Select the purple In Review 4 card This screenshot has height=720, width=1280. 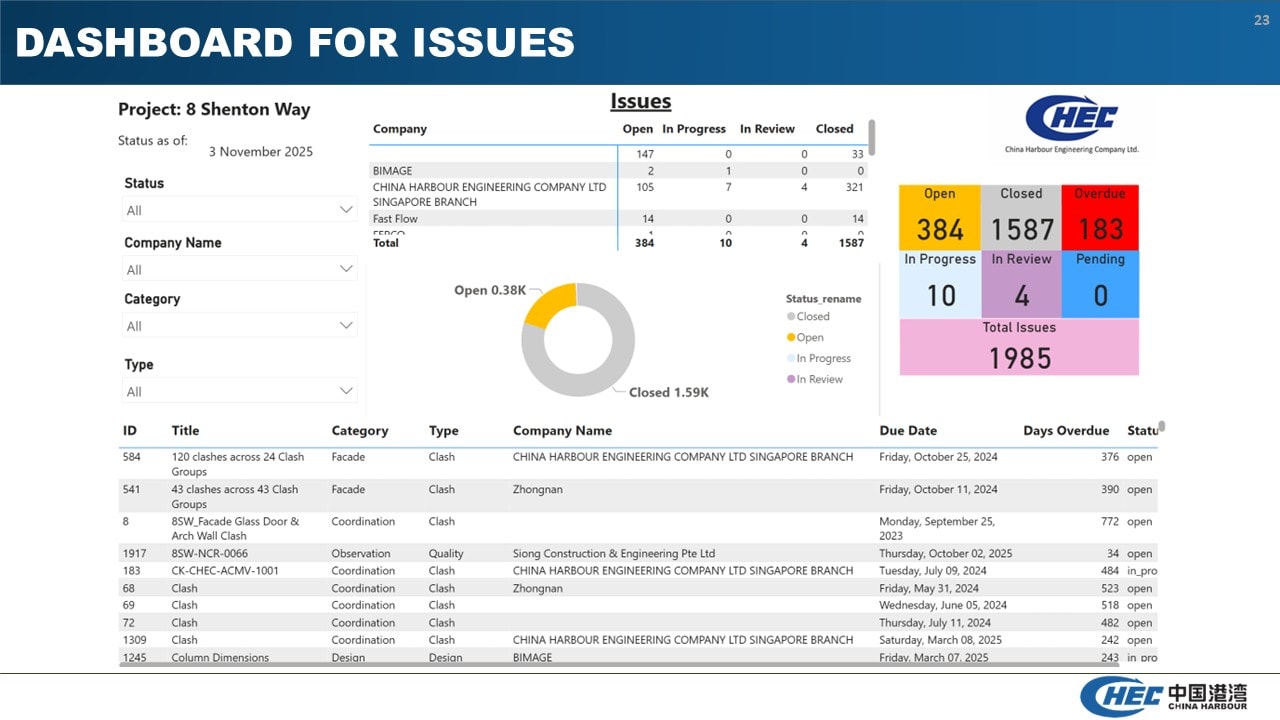tap(1021, 284)
